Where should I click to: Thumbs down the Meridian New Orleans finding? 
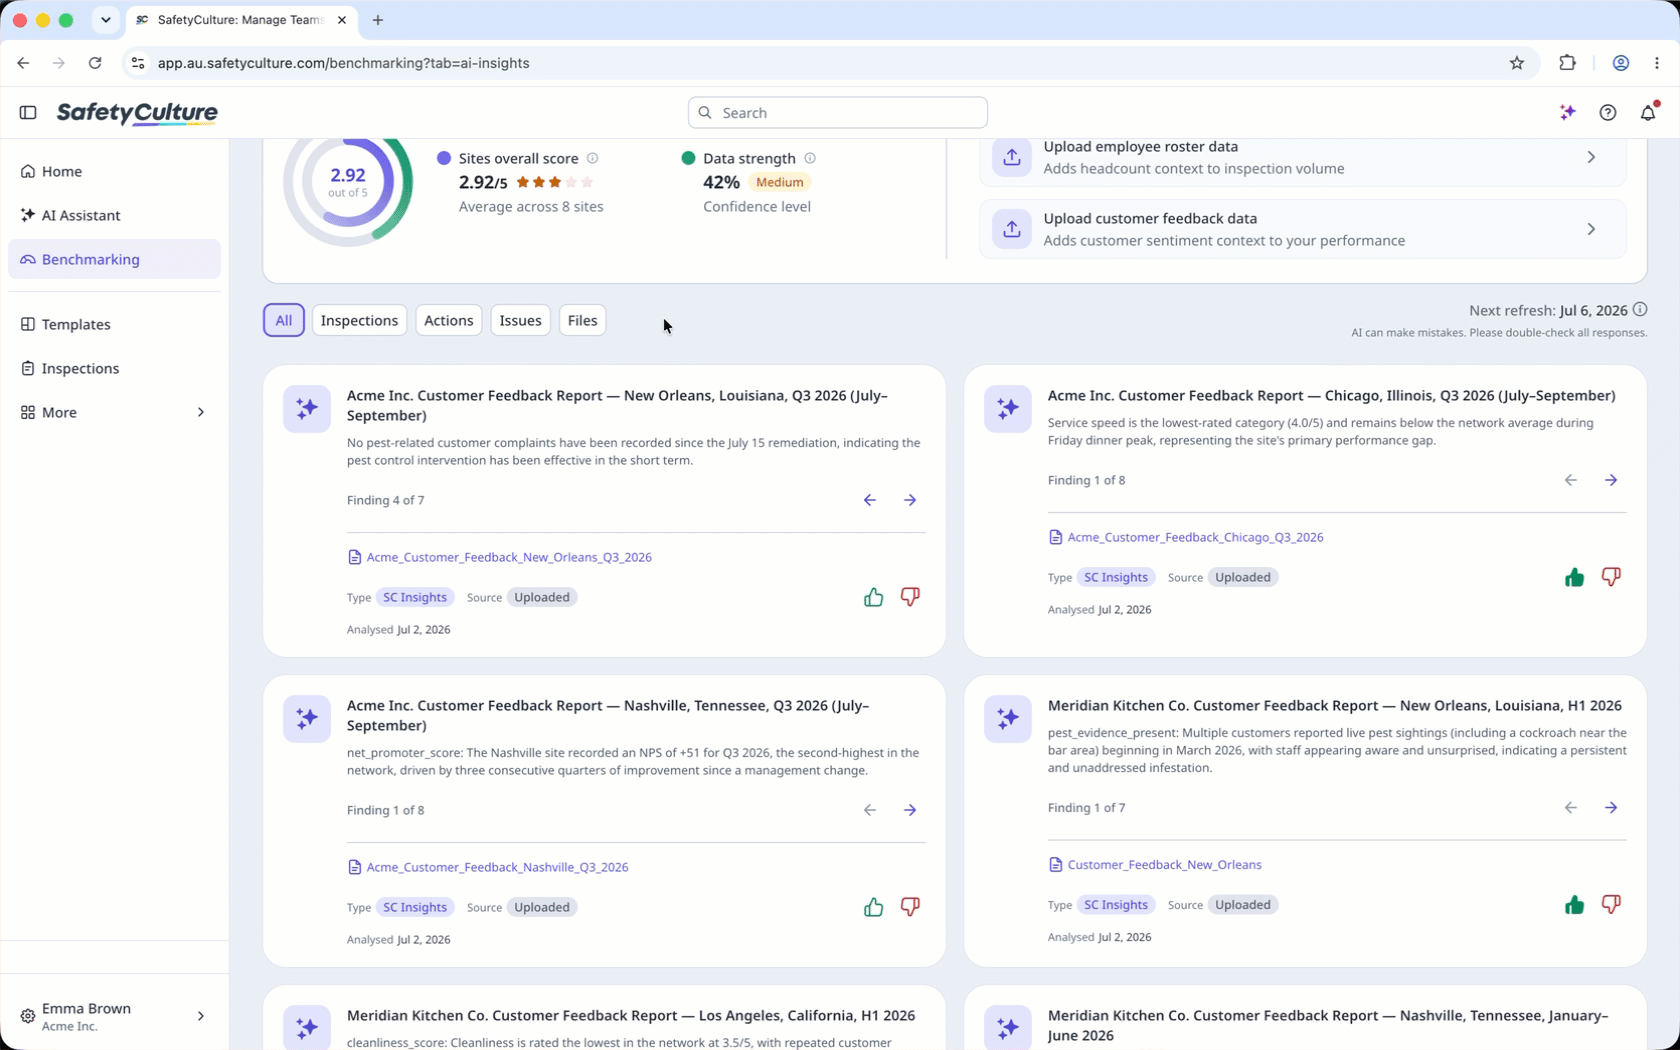(x=1611, y=905)
